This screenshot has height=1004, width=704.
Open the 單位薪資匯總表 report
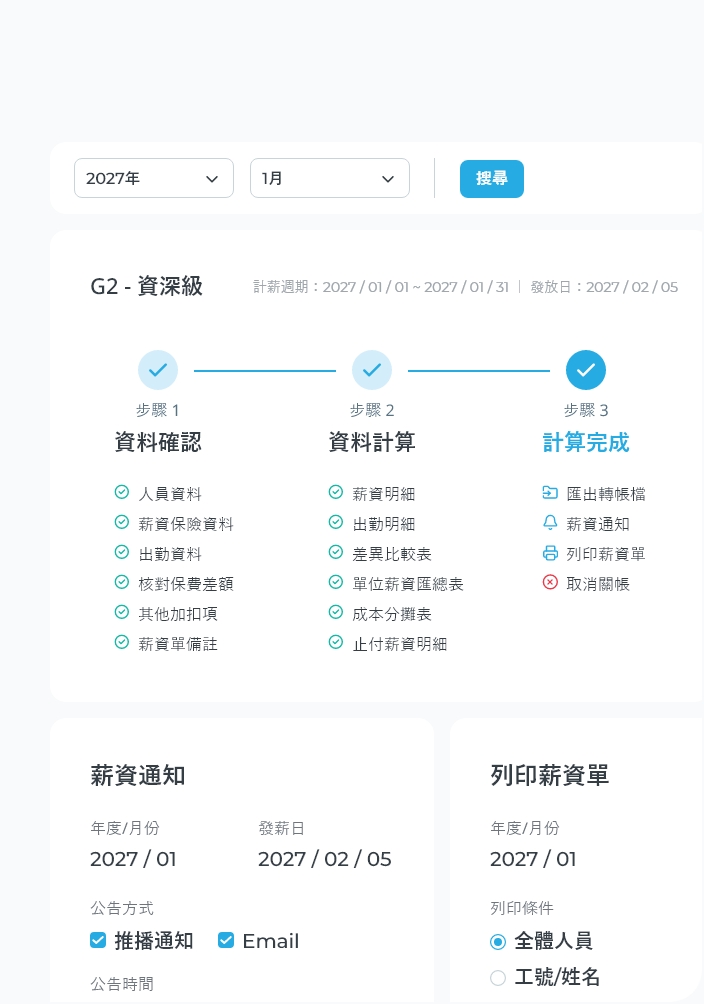(408, 584)
